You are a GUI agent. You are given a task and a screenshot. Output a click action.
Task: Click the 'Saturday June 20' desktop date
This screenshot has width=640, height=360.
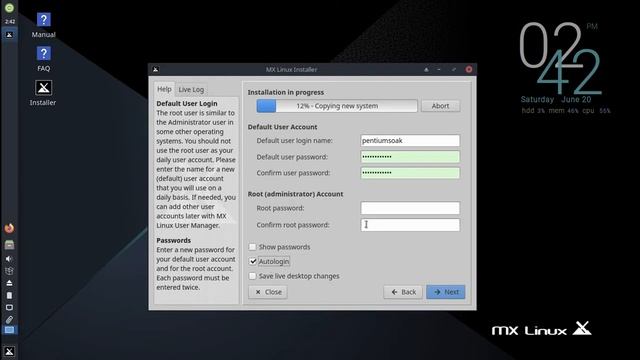coord(556,100)
